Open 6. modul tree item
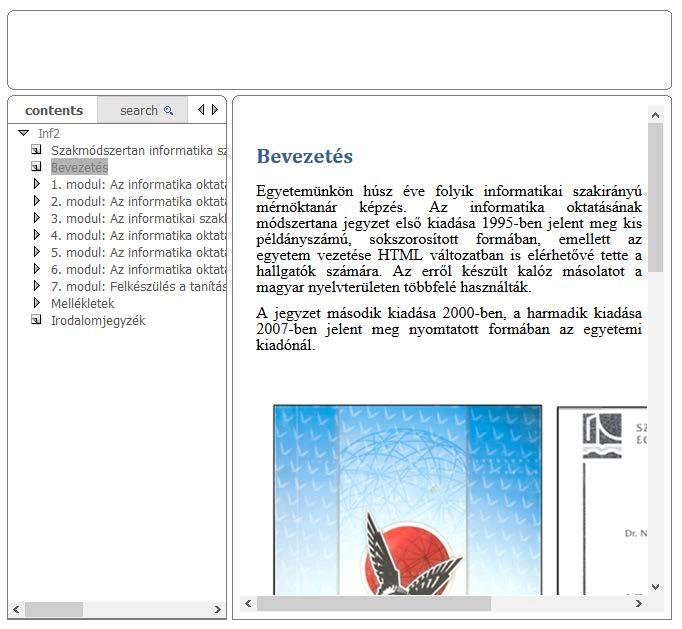The width and height of the screenshot is (682, 629). click(x=138, y=269)
